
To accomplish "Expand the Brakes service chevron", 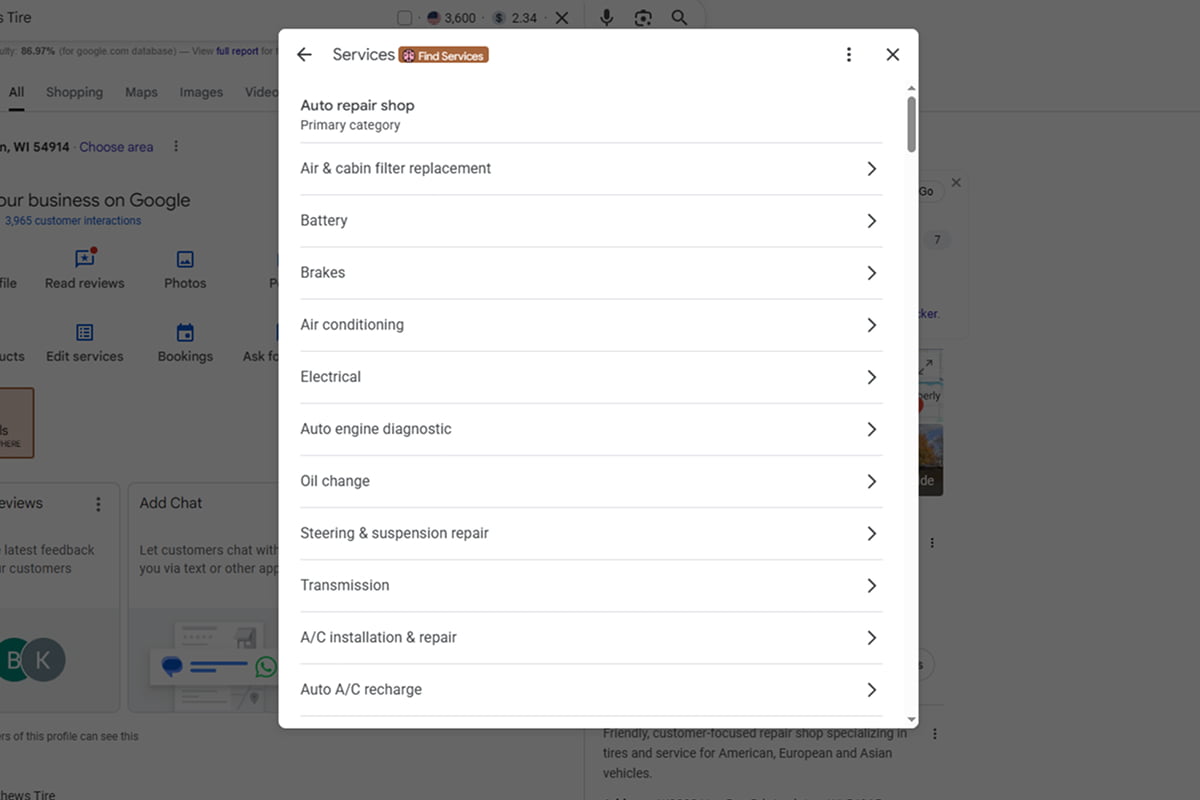I will [x=871, y=273].
